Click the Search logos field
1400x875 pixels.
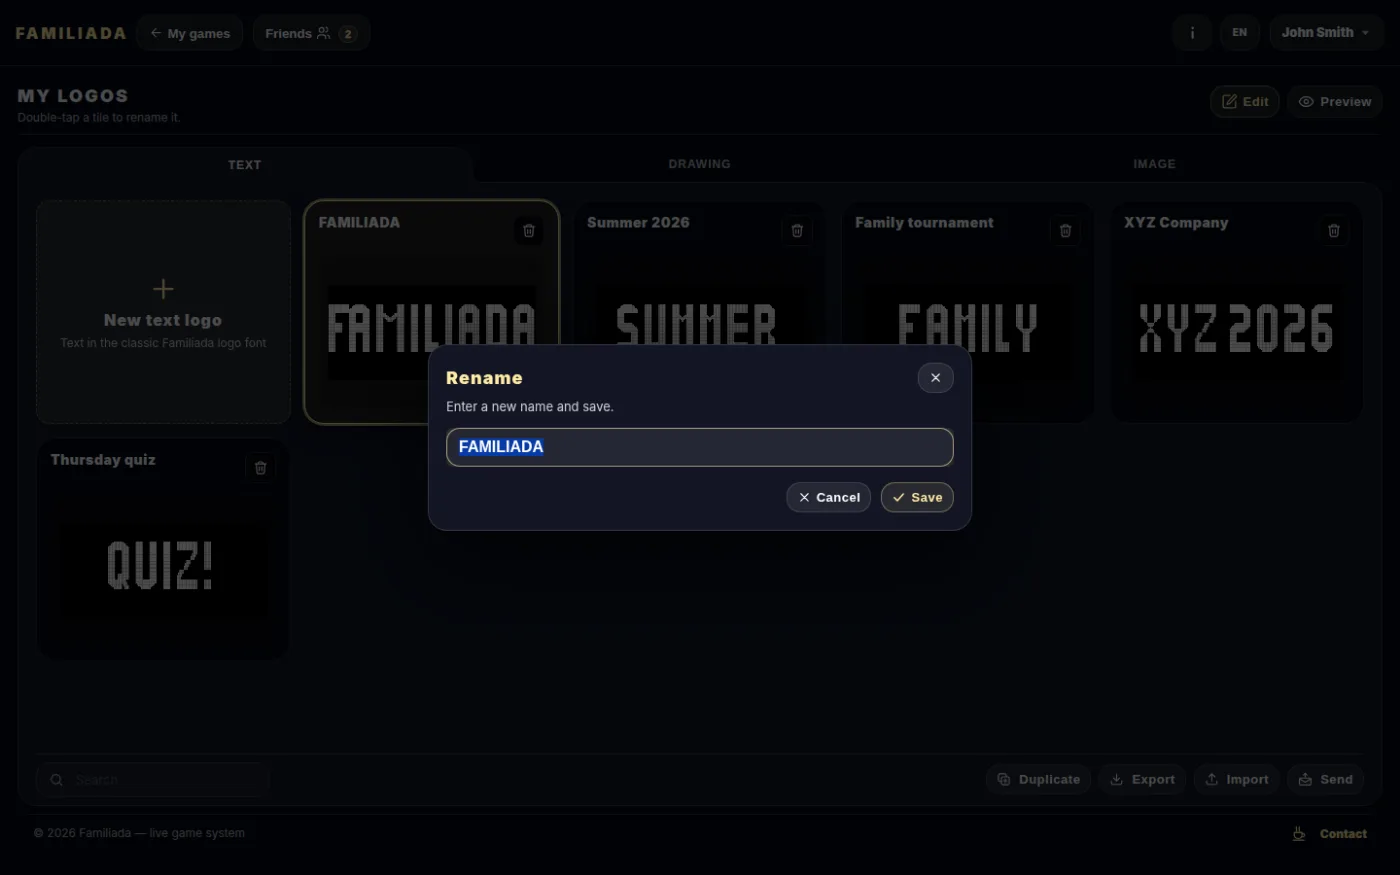click(152, 780)
